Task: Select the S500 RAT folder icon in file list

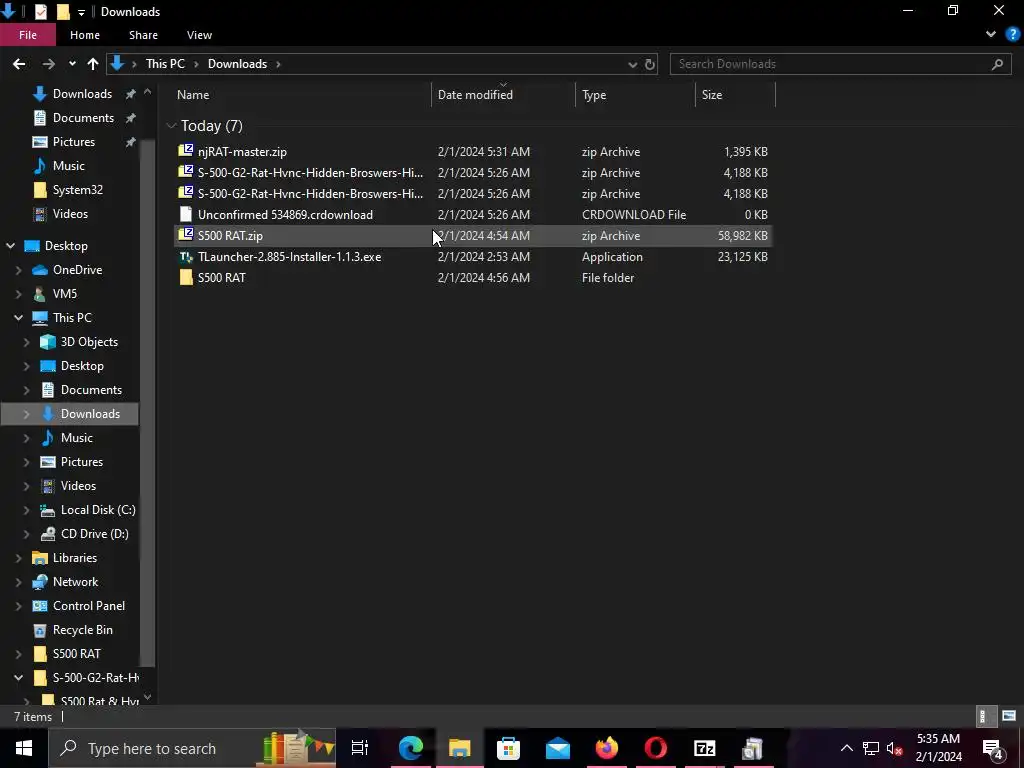Action: (186, 278)
